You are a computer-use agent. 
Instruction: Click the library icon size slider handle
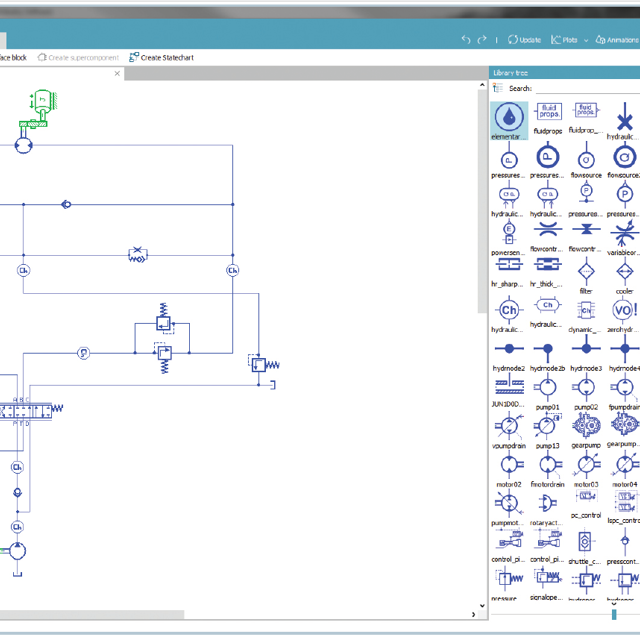coord(614,614)
